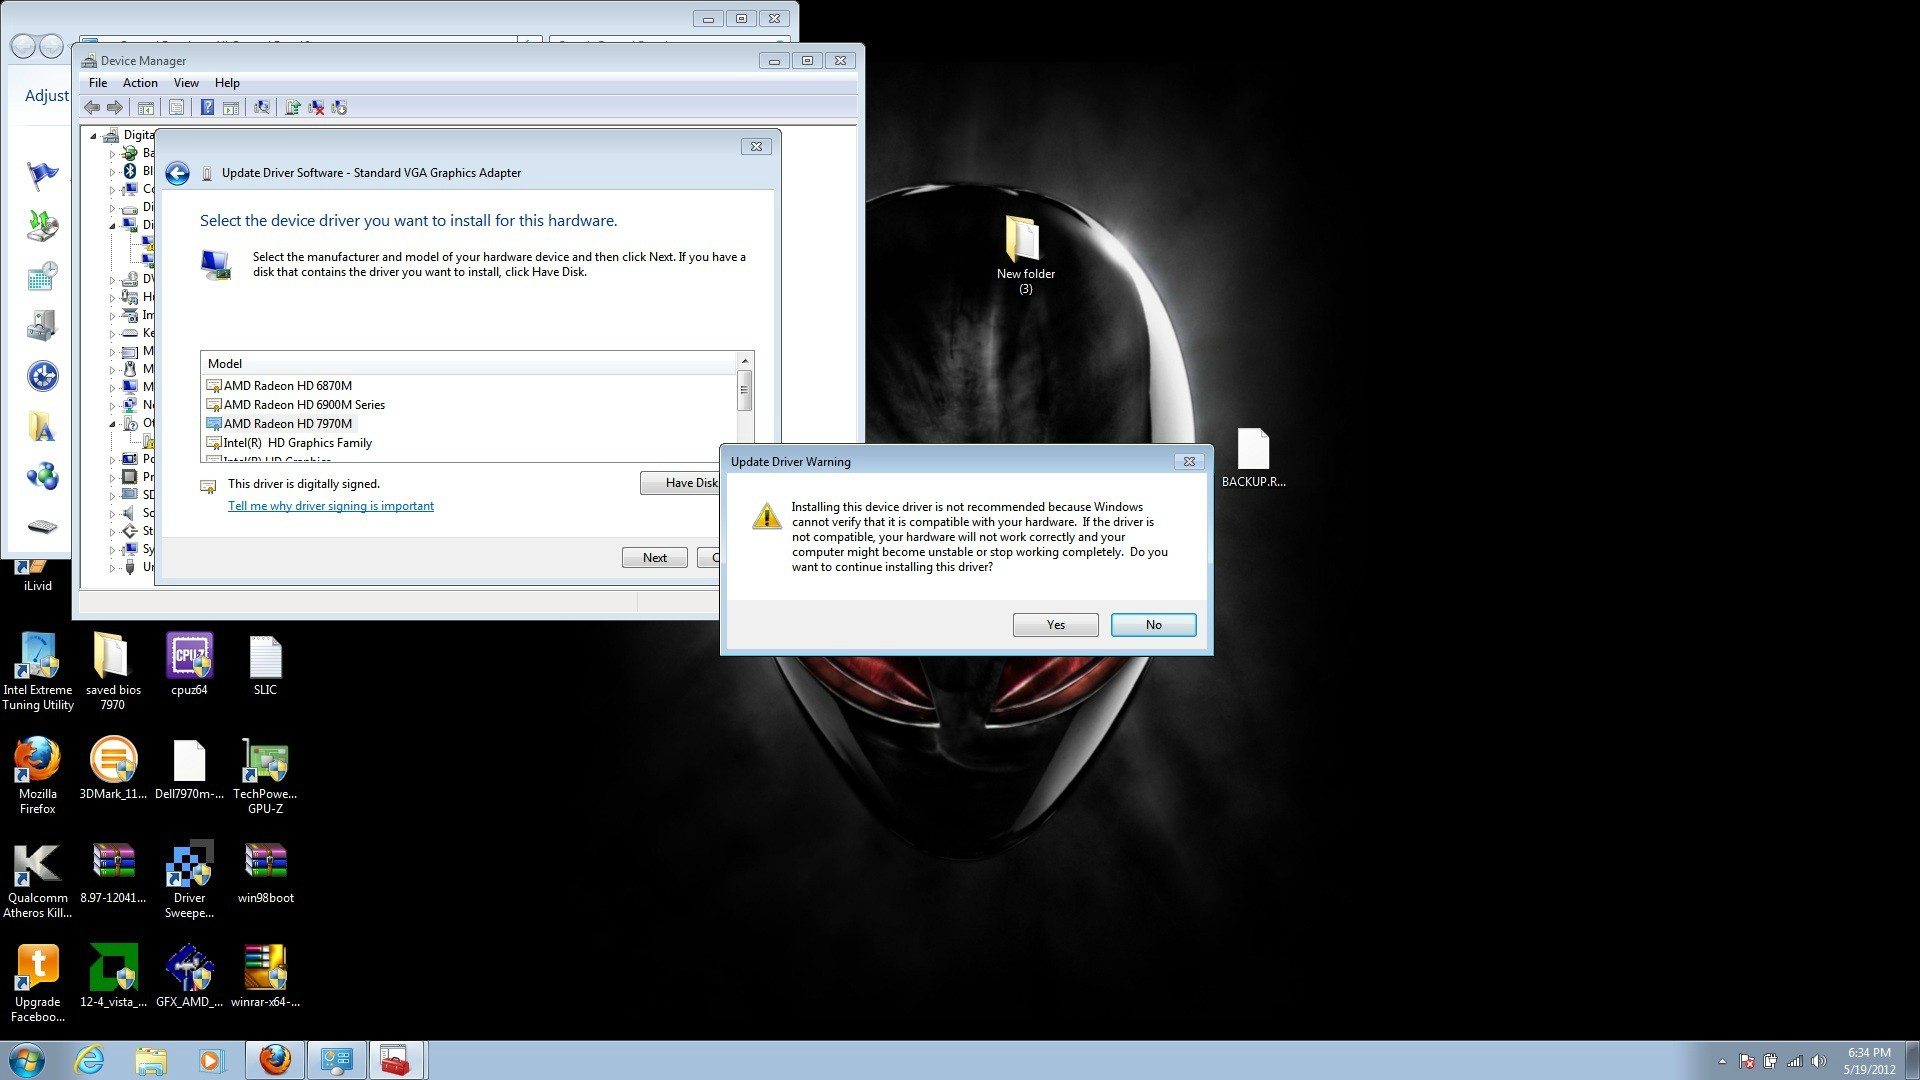Click the Back arrow in Device Manager toolbar
This screenshot has height=1080, width=1920.
[x=92, y=108]
